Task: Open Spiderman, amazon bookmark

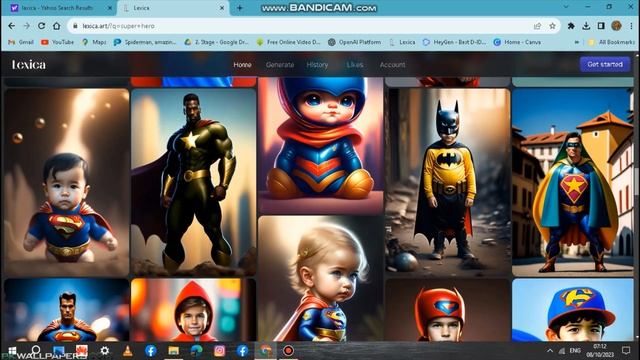Action: (145, 42)
